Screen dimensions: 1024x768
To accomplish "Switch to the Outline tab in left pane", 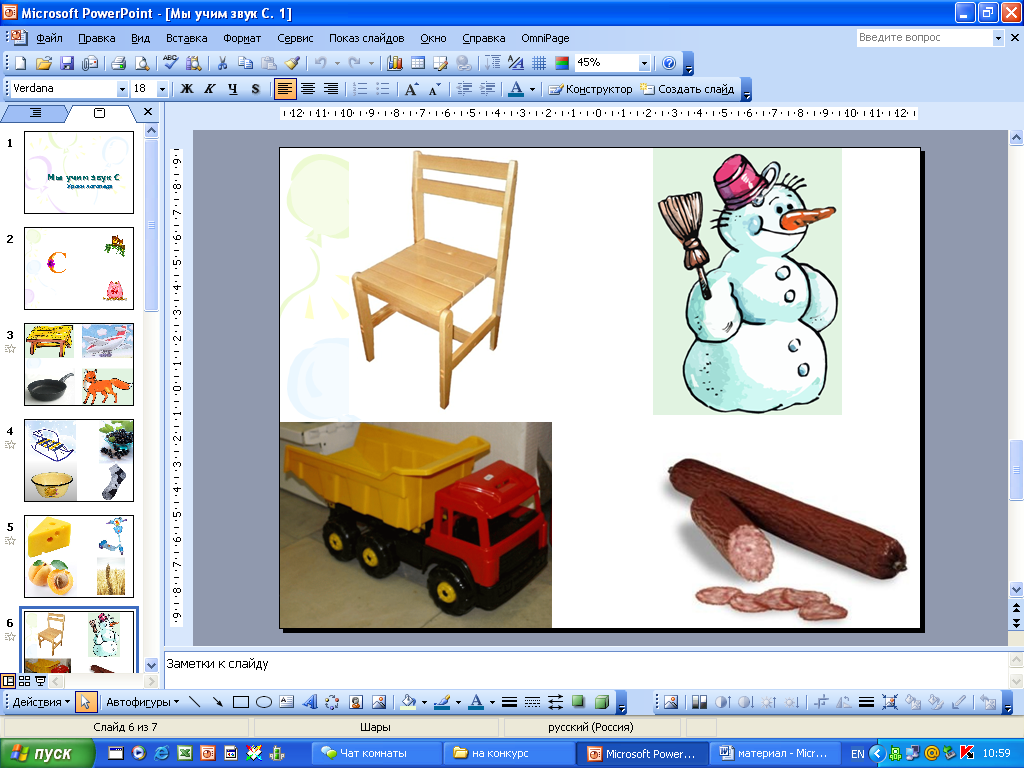I will tap(35, 113).
